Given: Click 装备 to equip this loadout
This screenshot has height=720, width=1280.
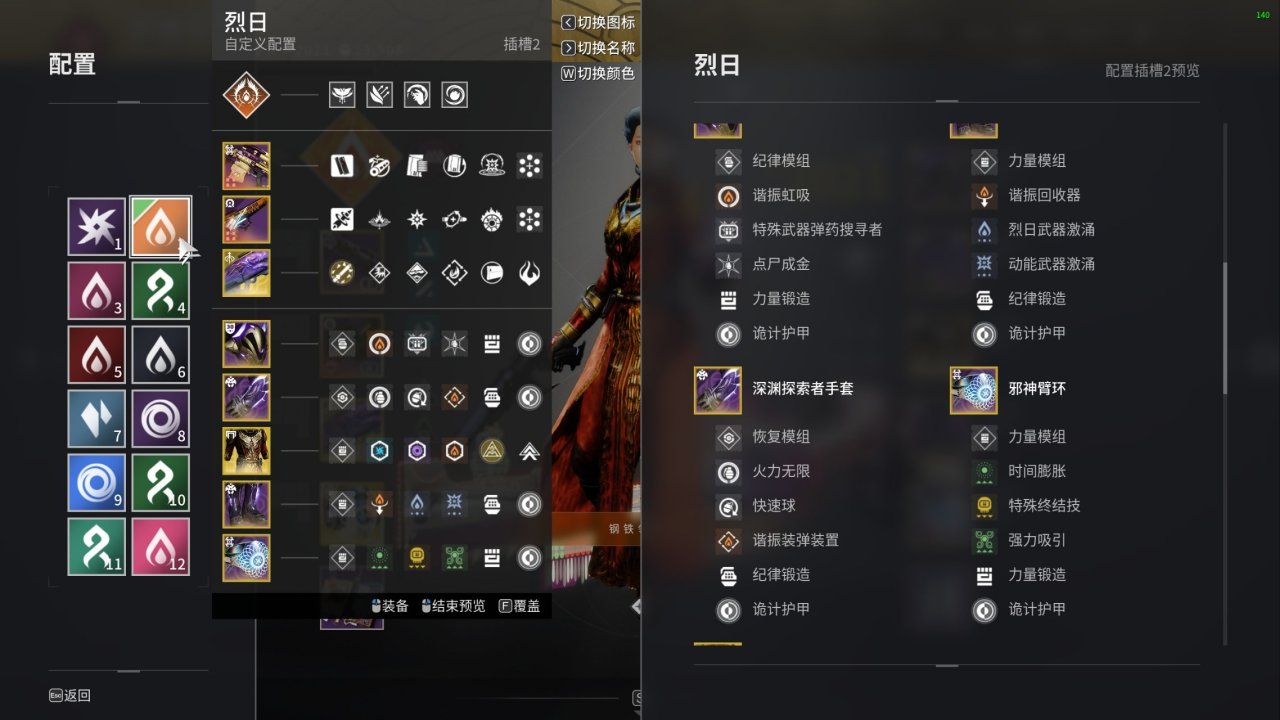Looking at the screenshot, I should point(389,606).
